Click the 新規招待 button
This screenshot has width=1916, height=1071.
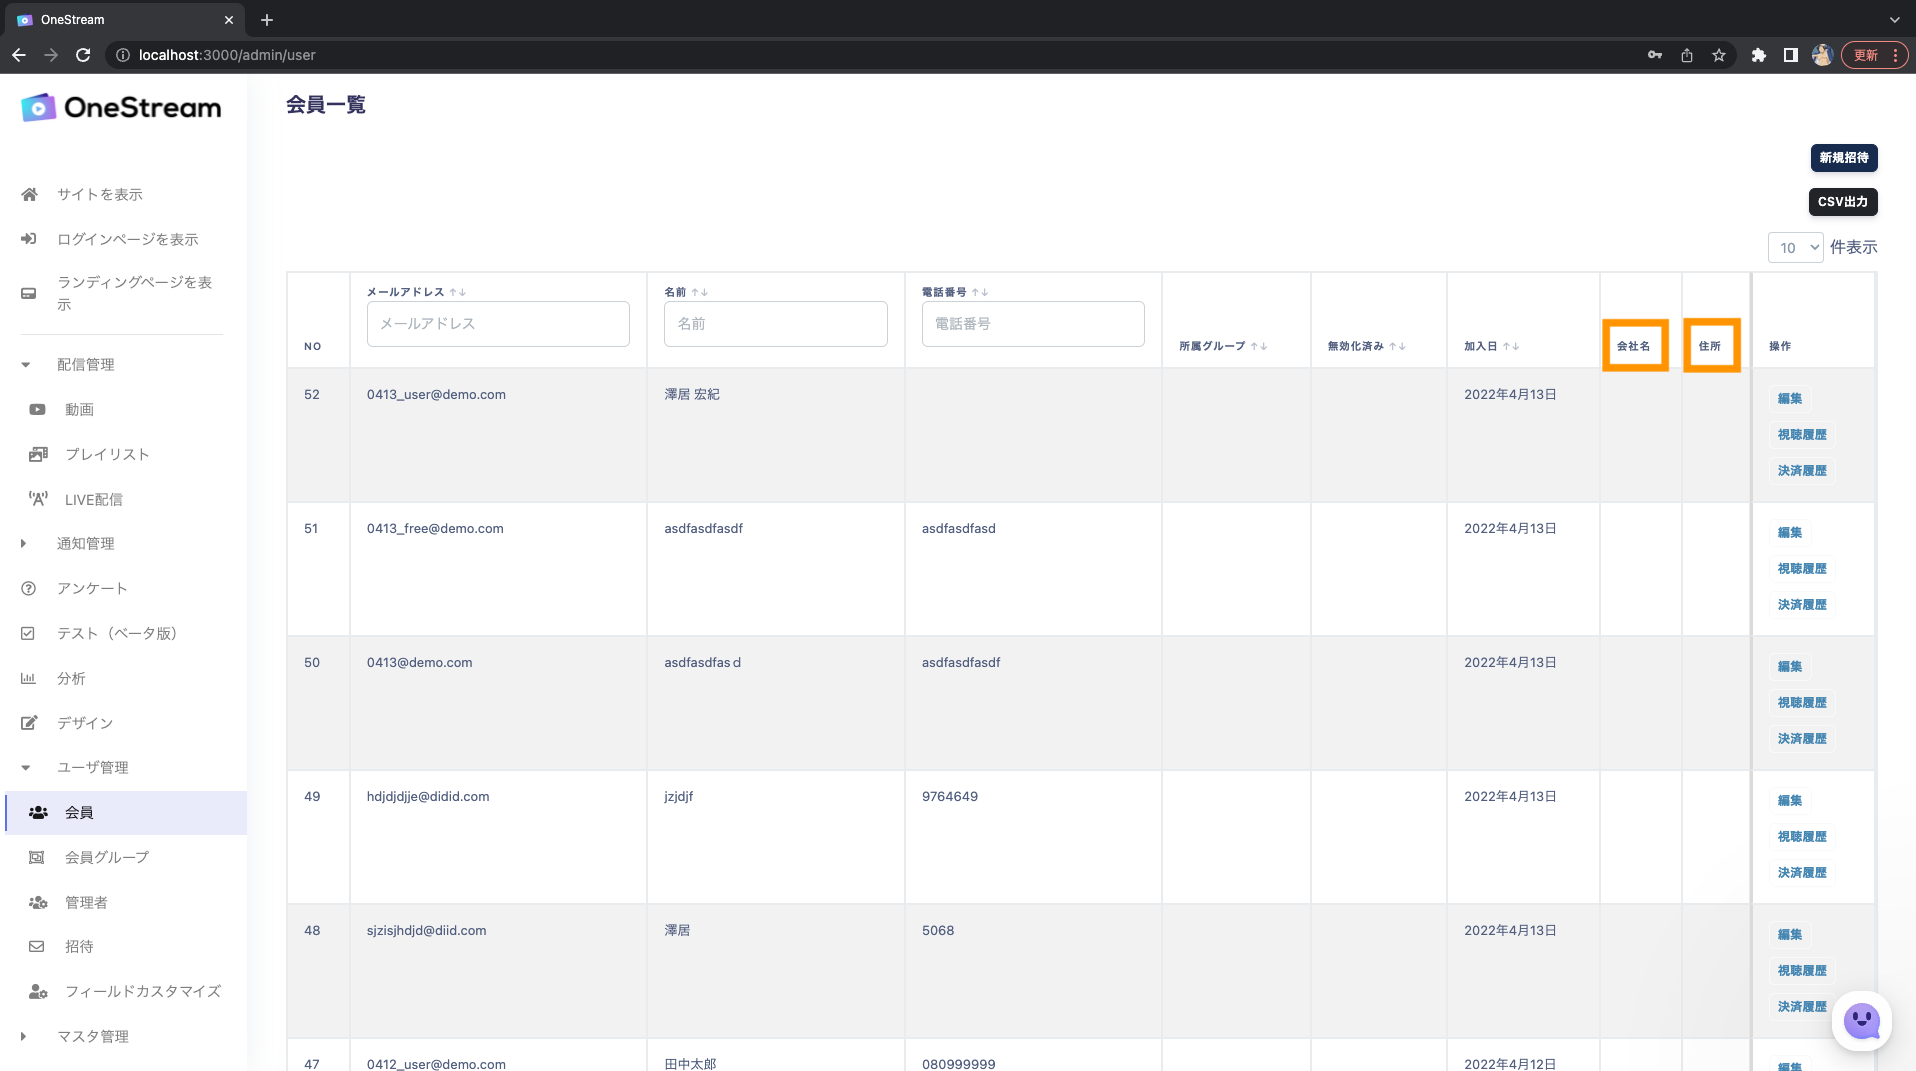(1843, 157)
